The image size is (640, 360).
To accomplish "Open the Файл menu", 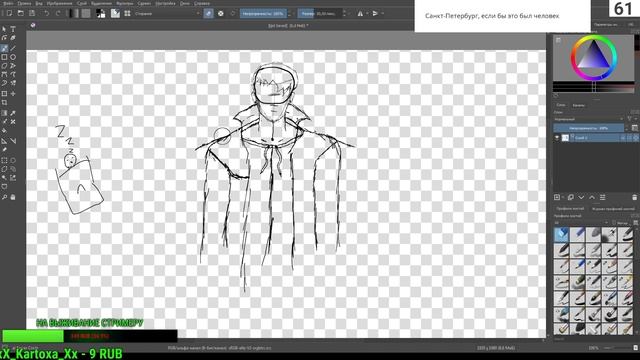I will tap(8, 3).
